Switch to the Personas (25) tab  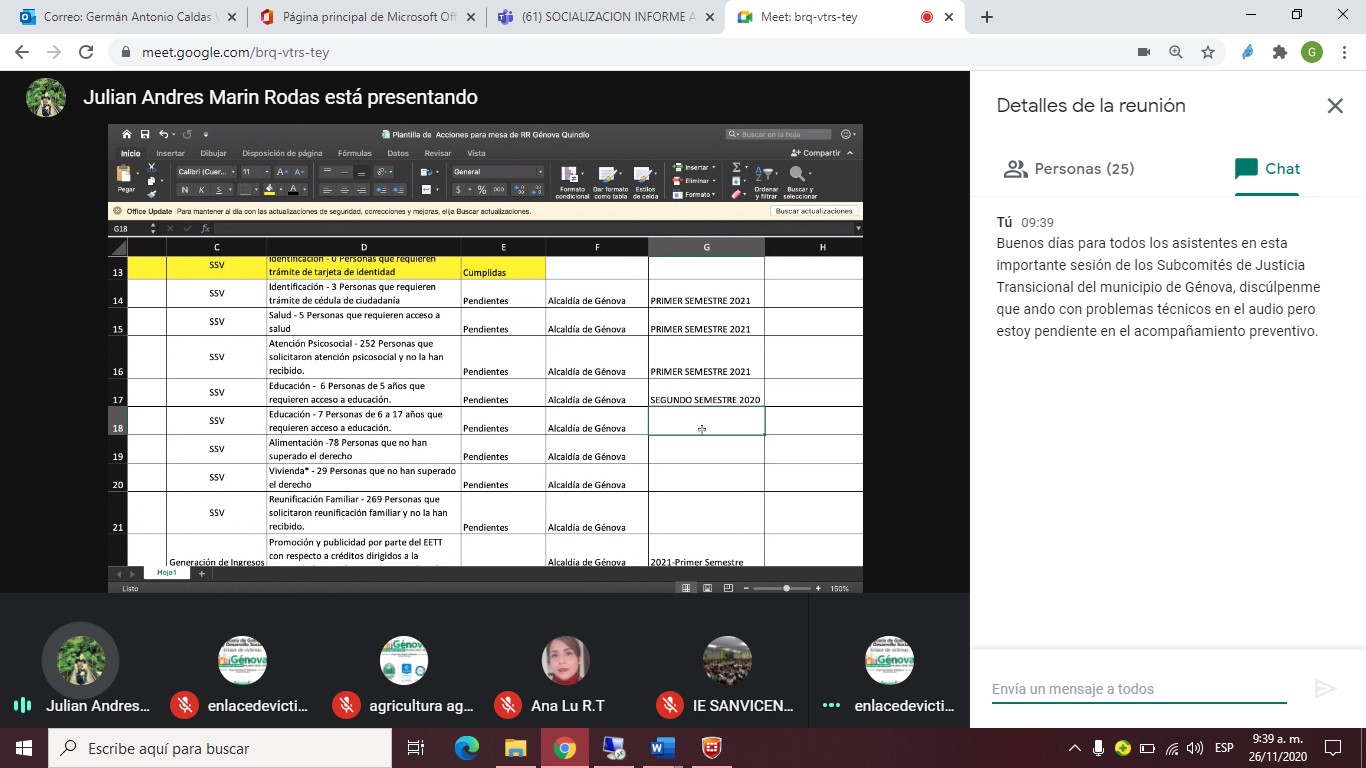(x=1069, y=169)
